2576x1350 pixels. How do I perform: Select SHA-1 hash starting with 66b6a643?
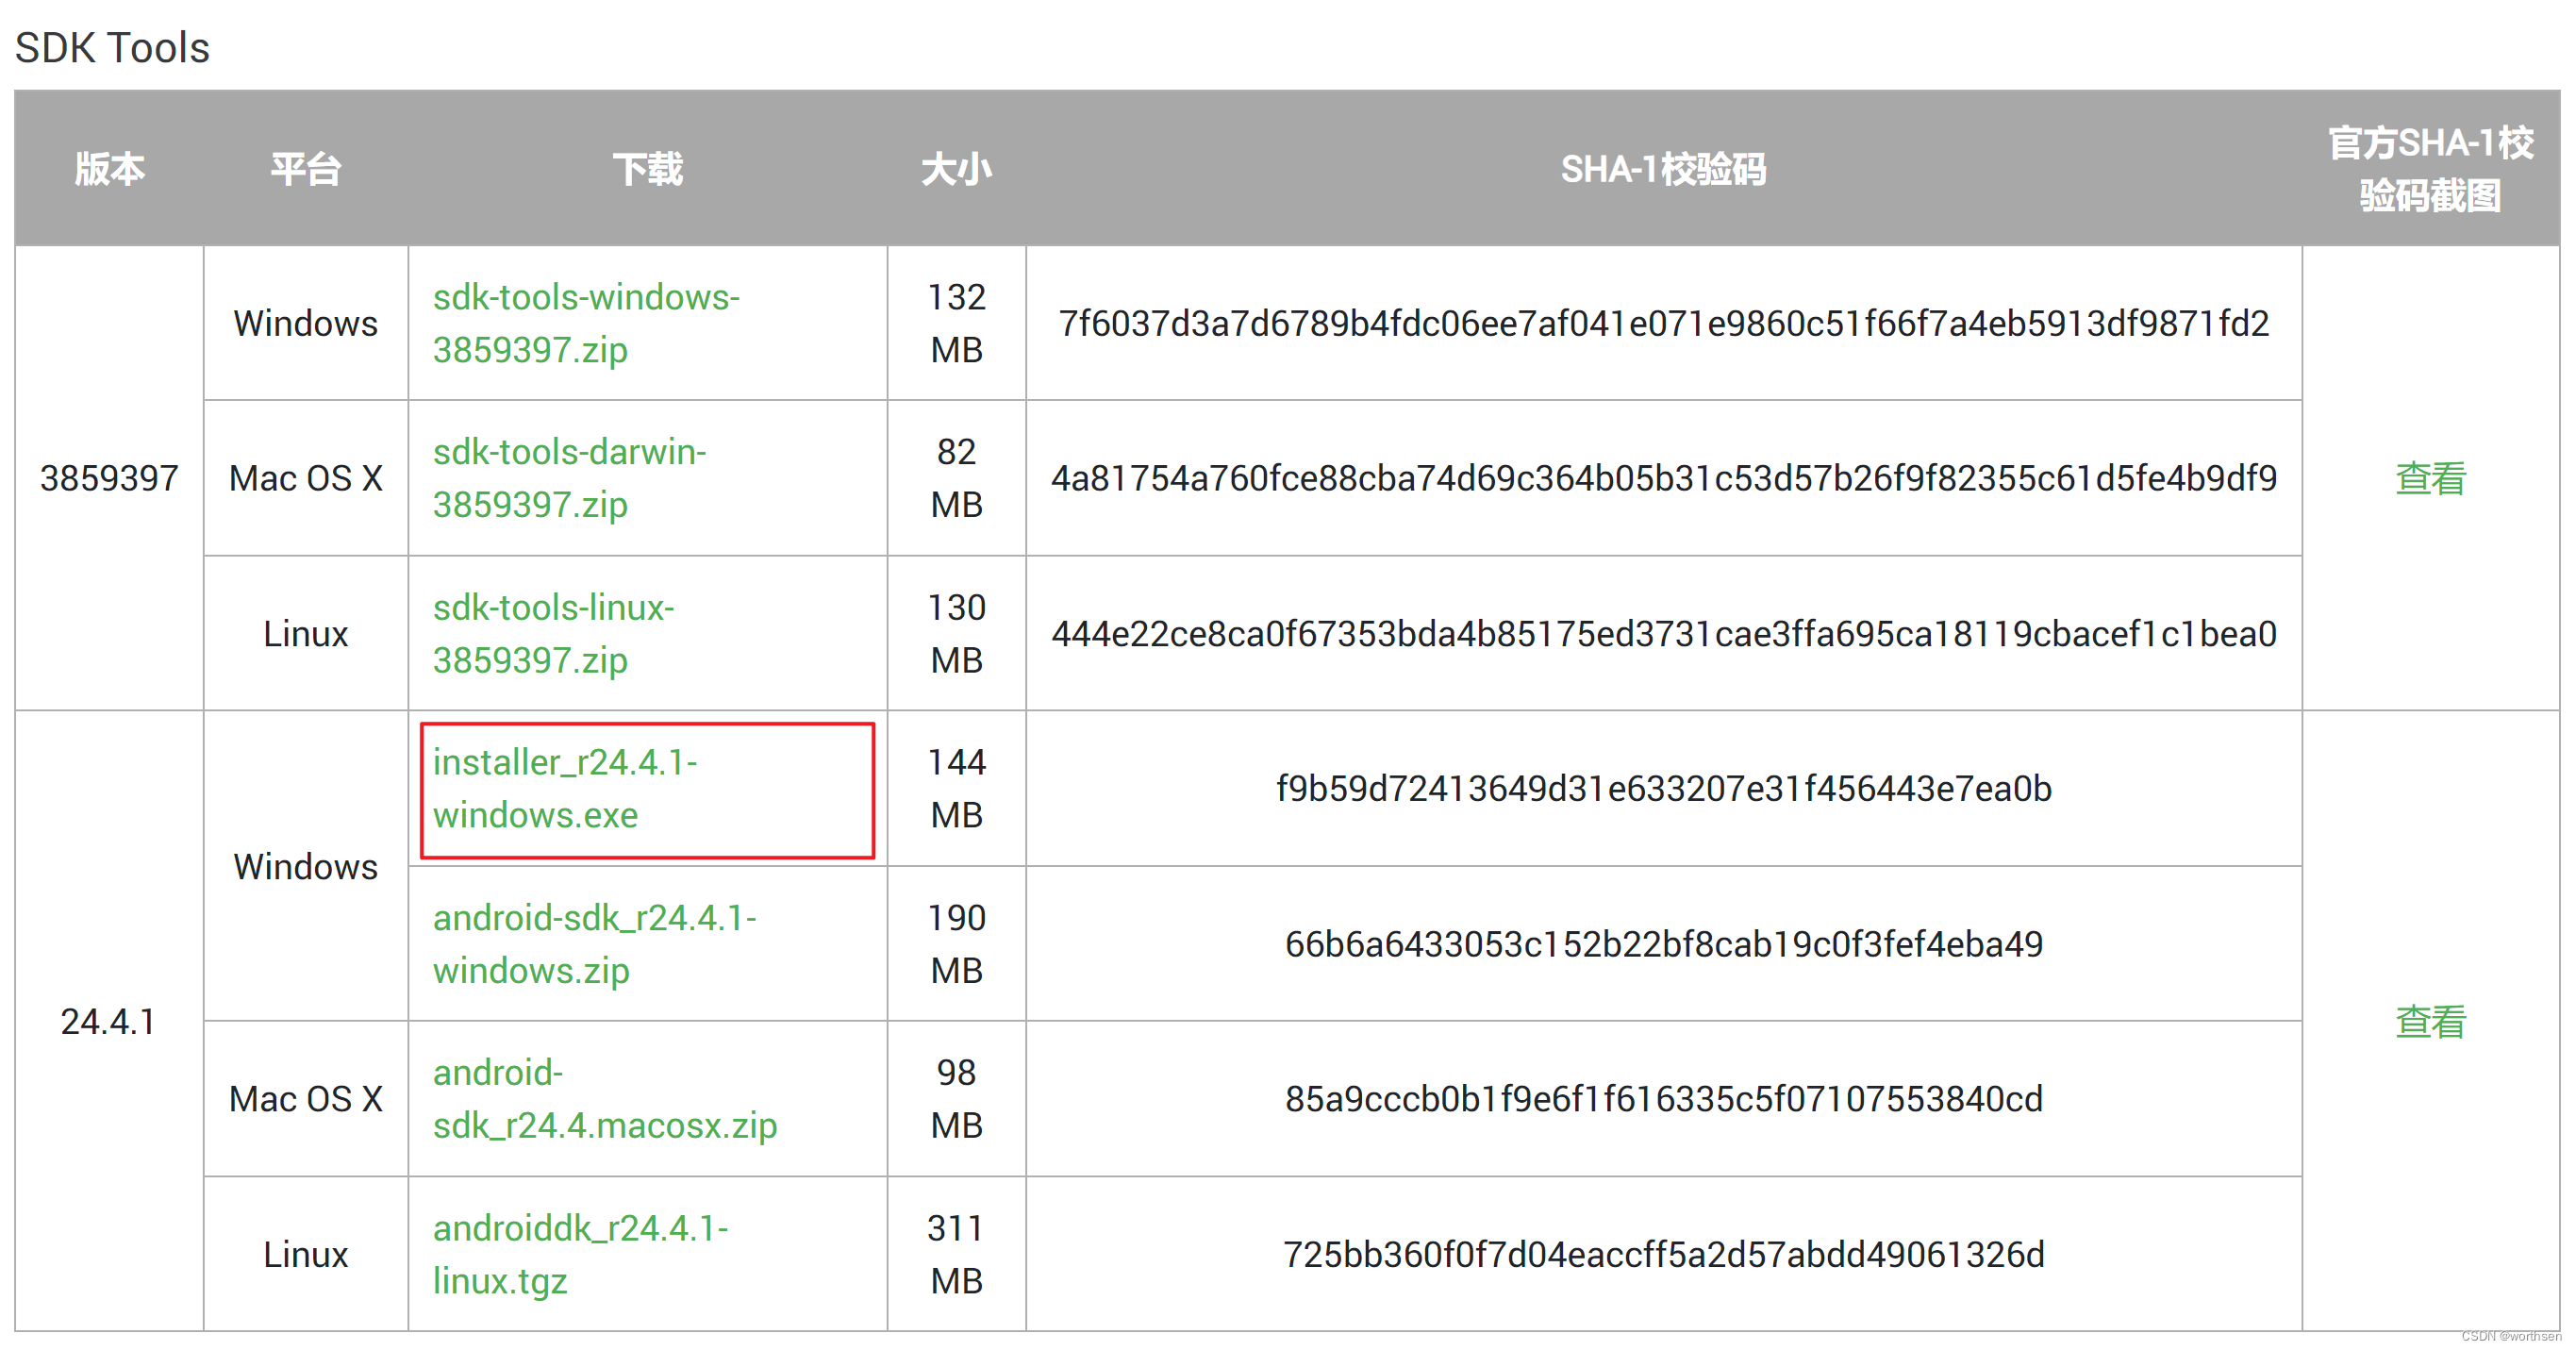pyautogui.click(x=1663, y=943)
